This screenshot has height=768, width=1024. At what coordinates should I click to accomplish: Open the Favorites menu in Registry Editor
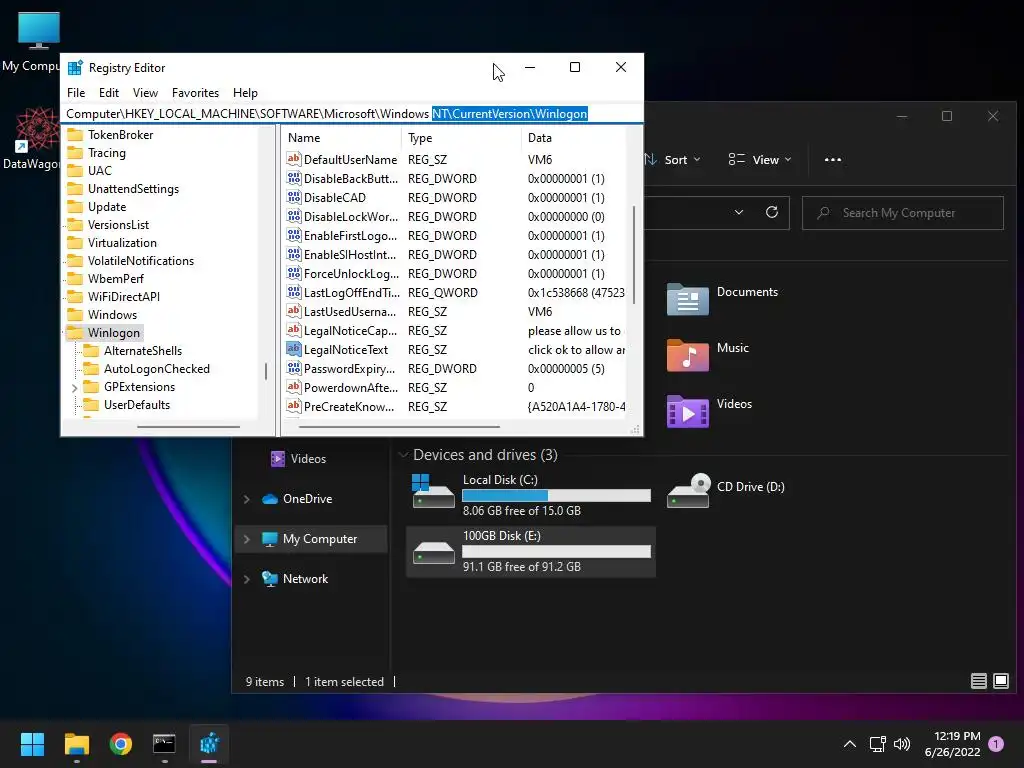195,93
